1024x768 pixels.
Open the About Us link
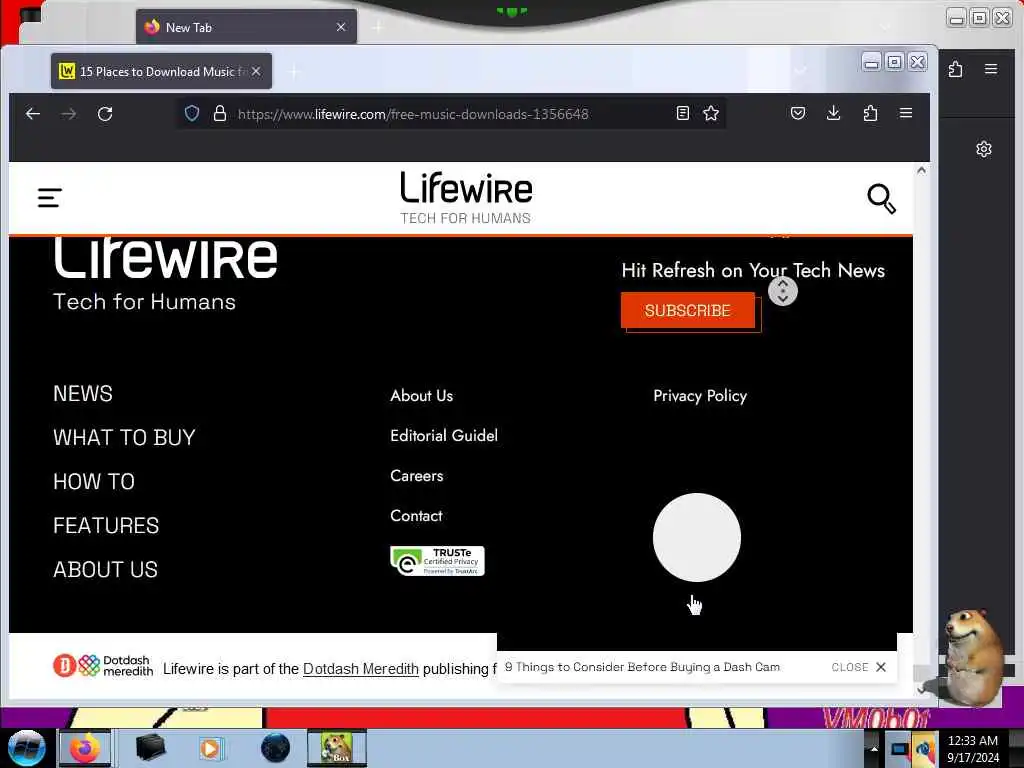(x=421, y=396)
